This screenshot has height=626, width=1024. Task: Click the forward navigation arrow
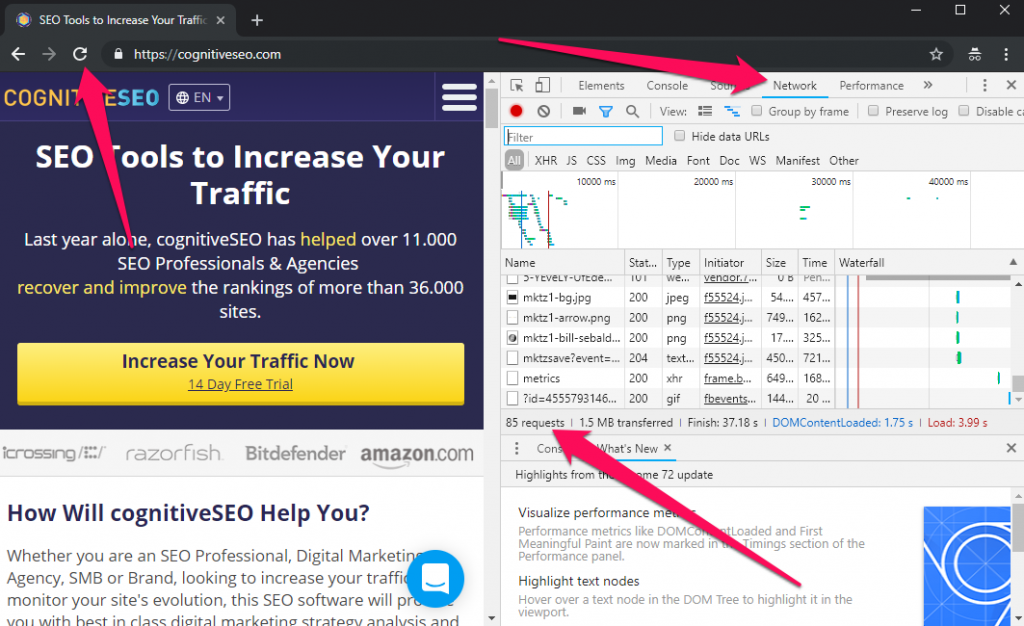[49, 54]
